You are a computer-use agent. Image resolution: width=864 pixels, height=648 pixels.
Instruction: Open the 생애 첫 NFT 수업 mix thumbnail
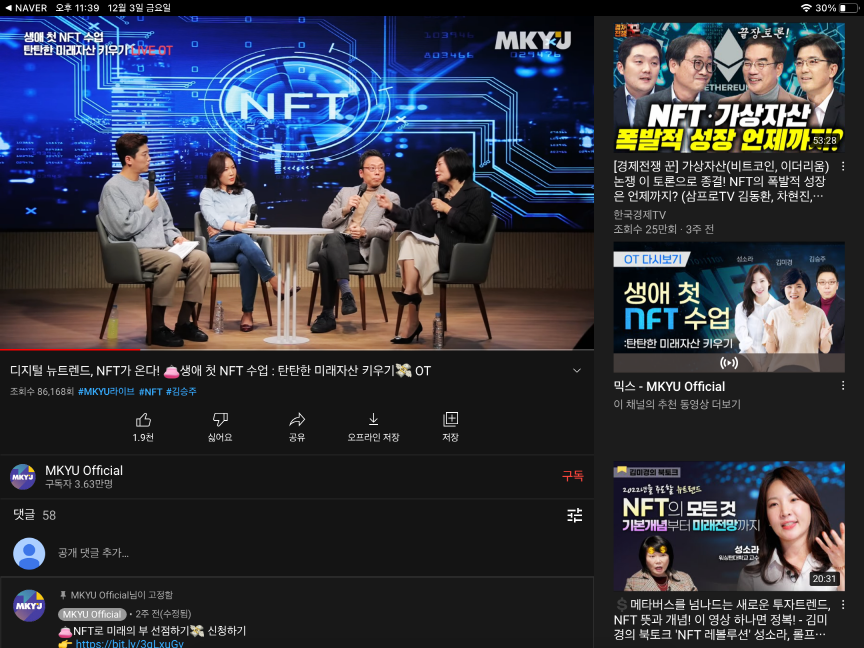click(x=728, y=307)
